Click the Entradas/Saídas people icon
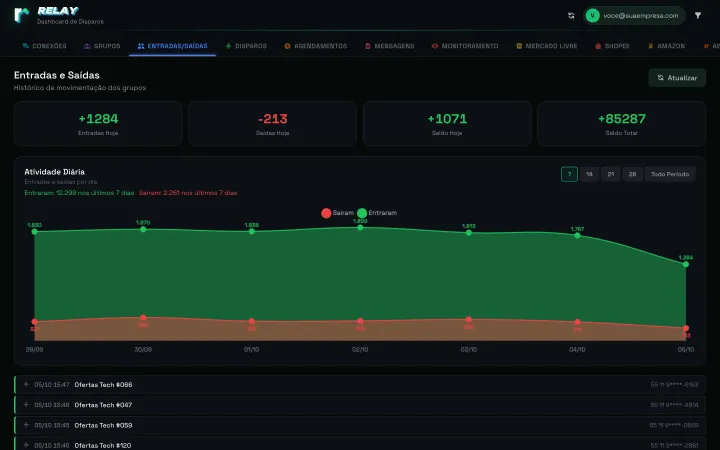 click(141, 46)
